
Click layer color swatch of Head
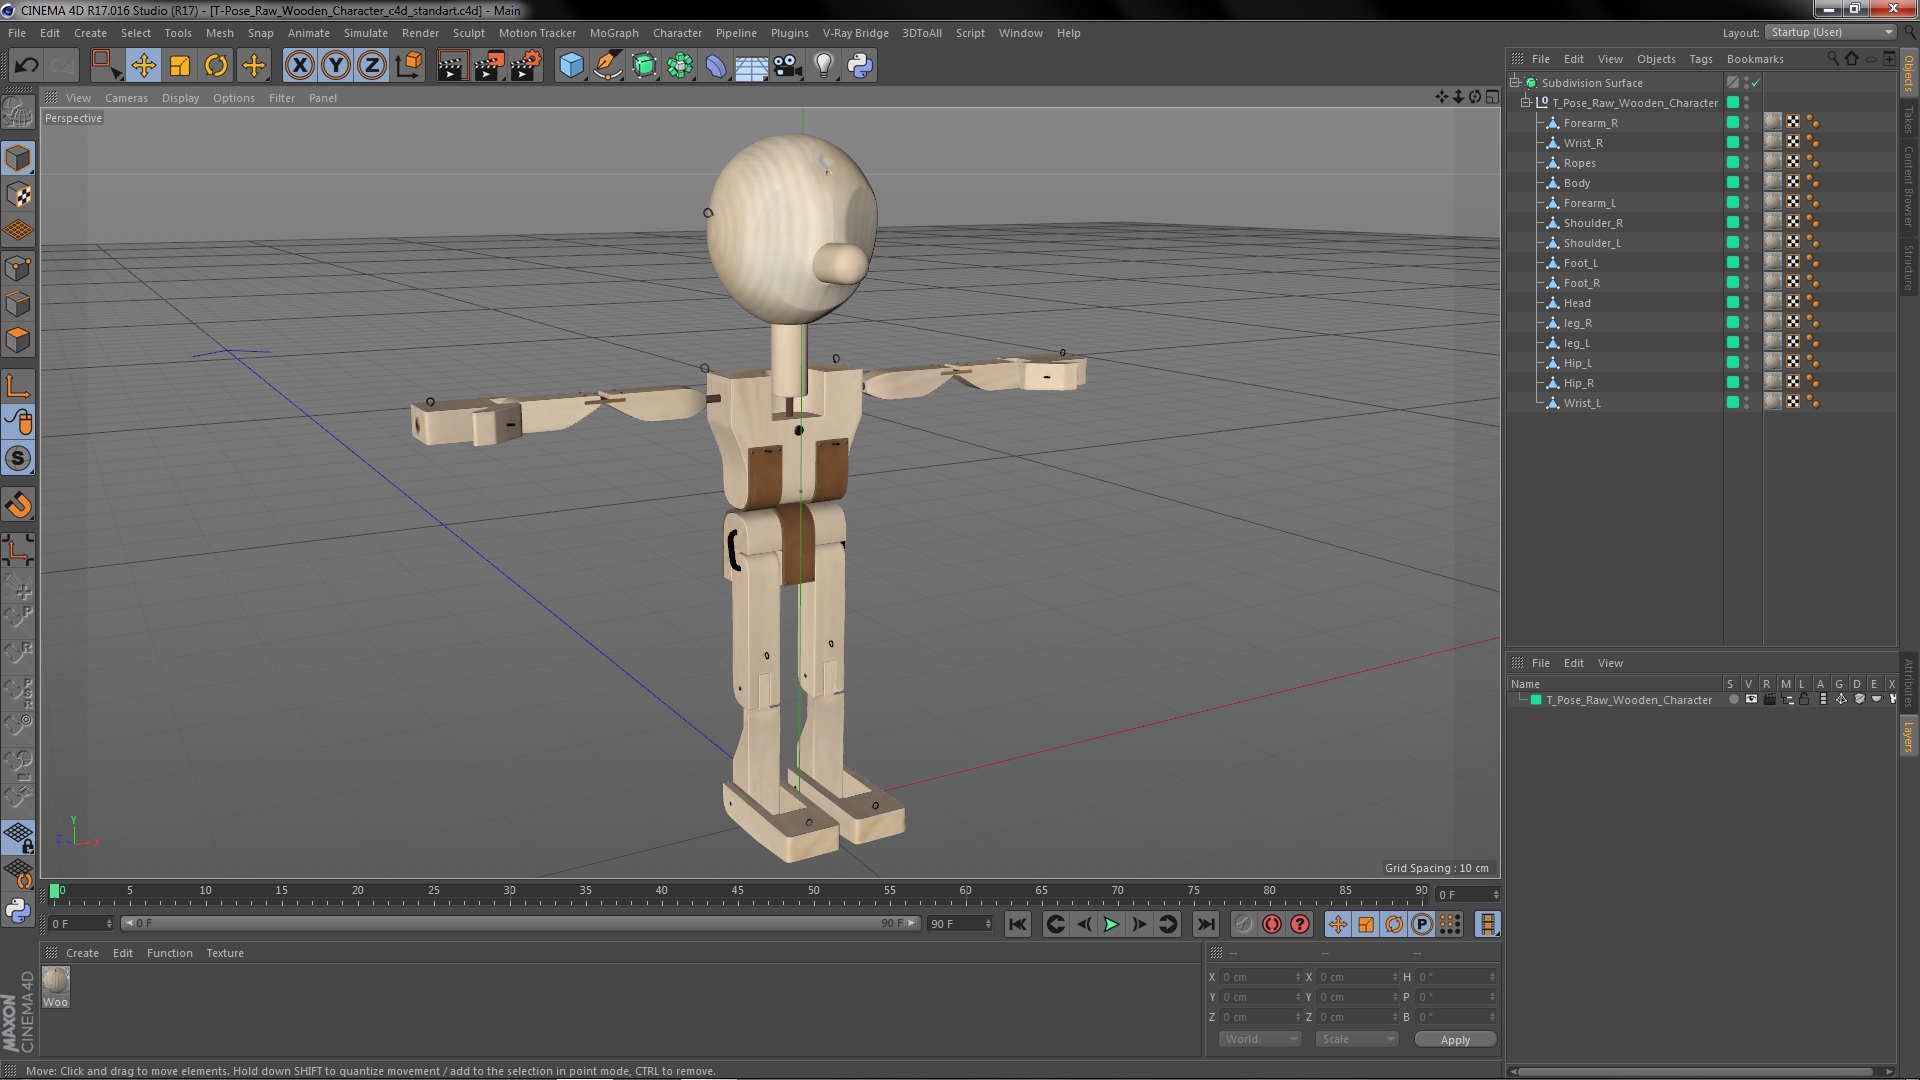1733,302
